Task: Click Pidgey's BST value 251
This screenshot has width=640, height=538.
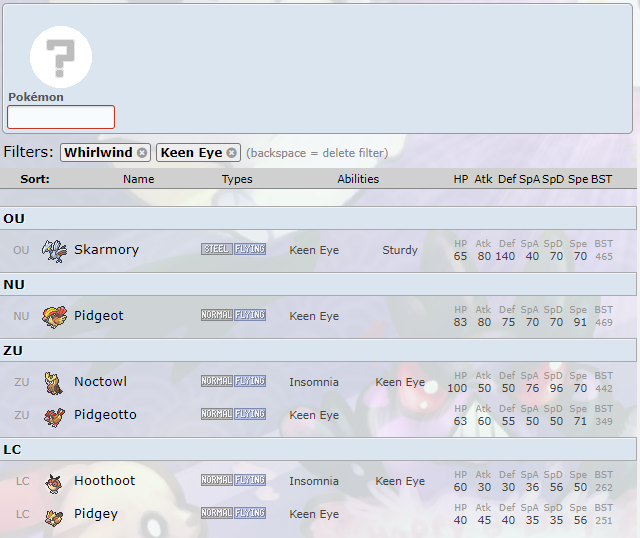Action: point(604,521)
